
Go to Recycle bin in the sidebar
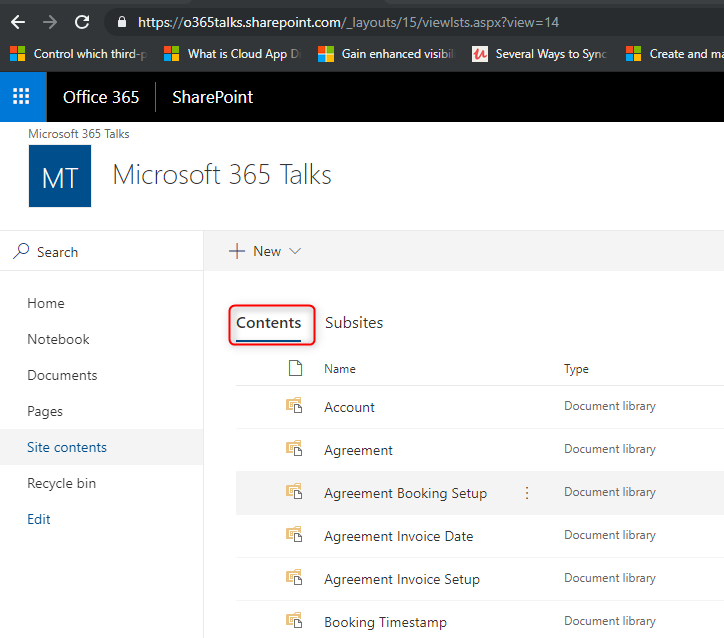62,483
